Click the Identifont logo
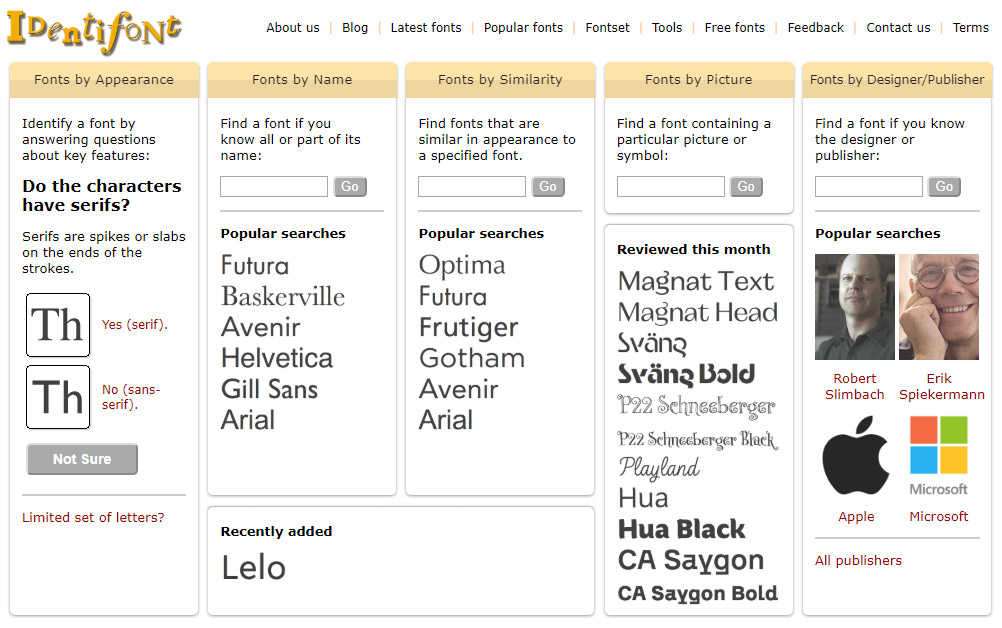The image size is (1002, 628). tap(94, 31)
